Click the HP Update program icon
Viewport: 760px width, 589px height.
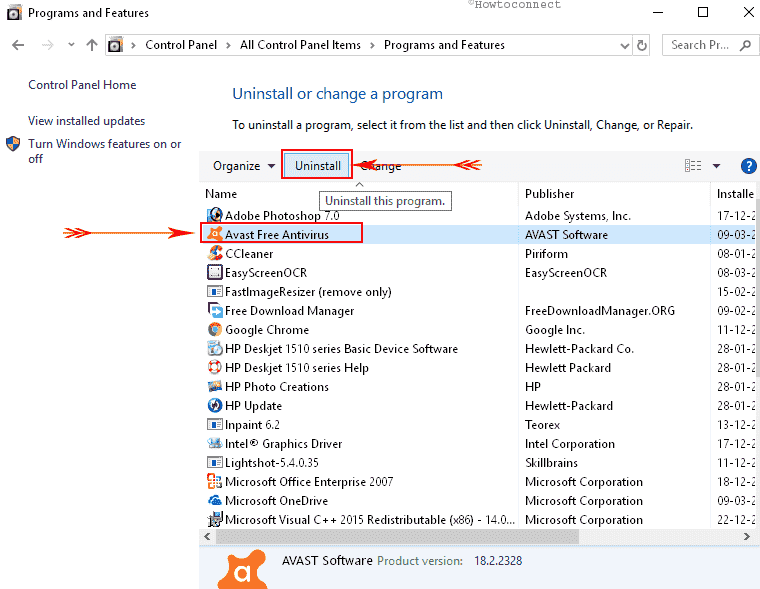click(x=215, y=405)
